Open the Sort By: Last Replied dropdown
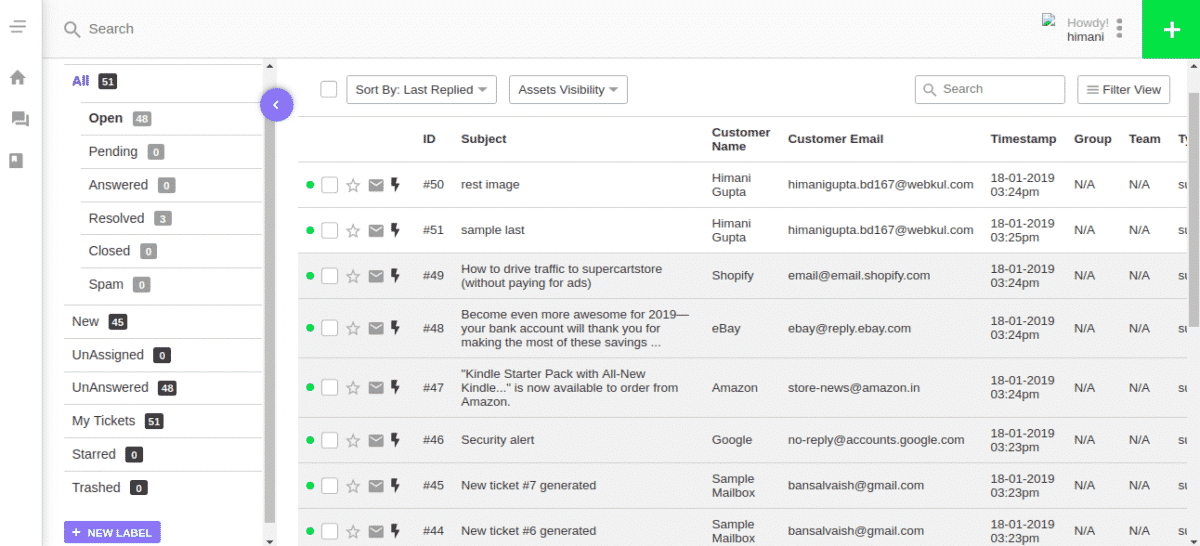 tap(421, 90)
